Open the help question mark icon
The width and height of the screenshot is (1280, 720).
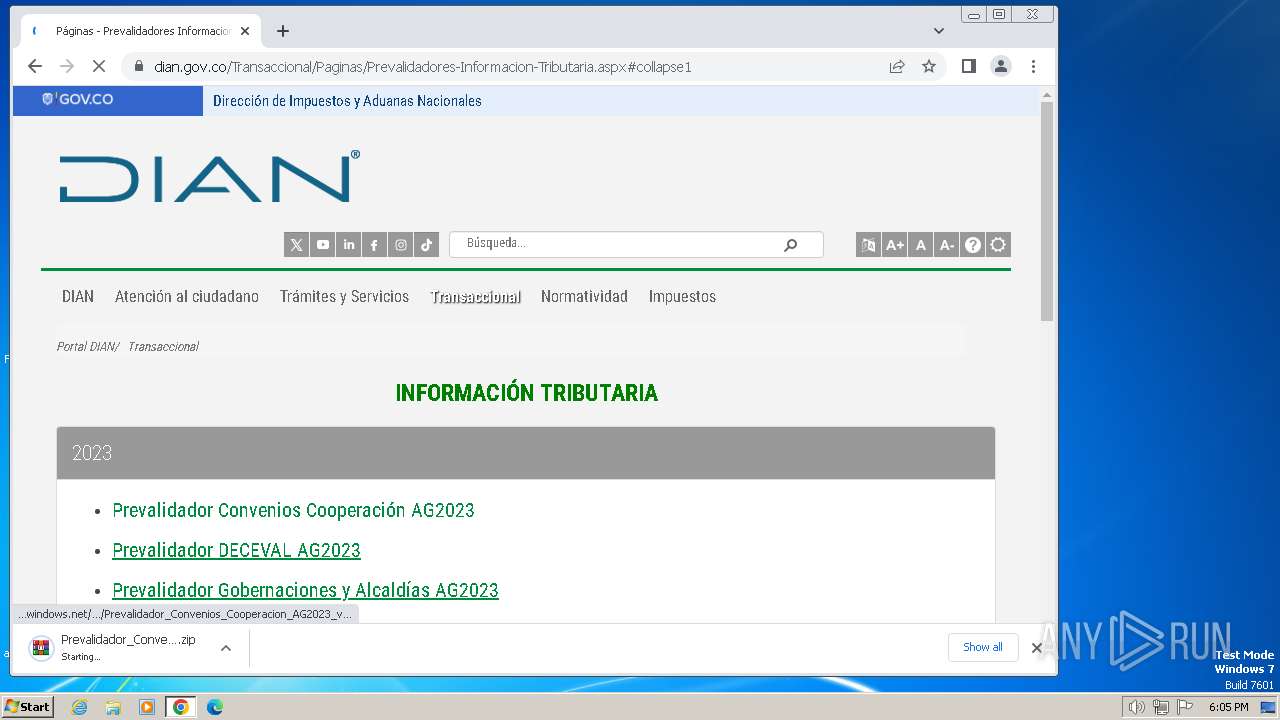(972, 245)
